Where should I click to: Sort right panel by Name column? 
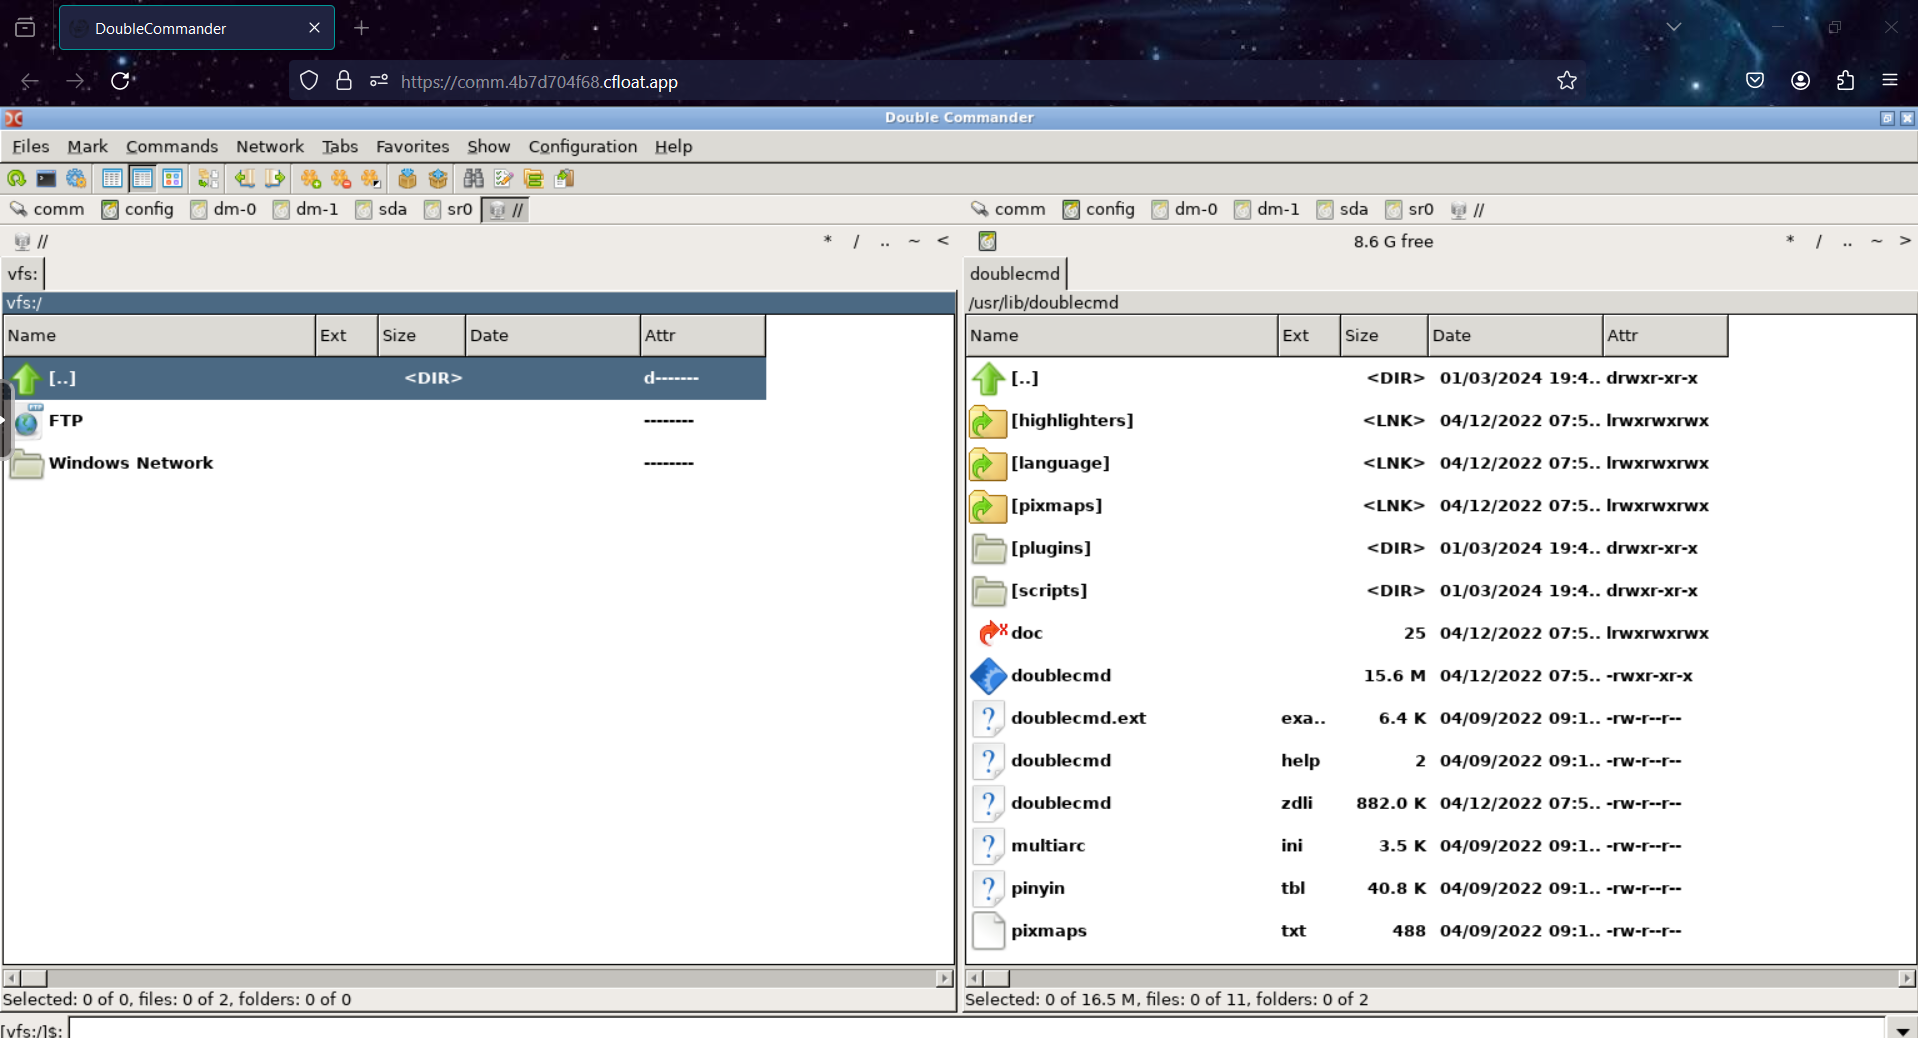click(1121, 335)
